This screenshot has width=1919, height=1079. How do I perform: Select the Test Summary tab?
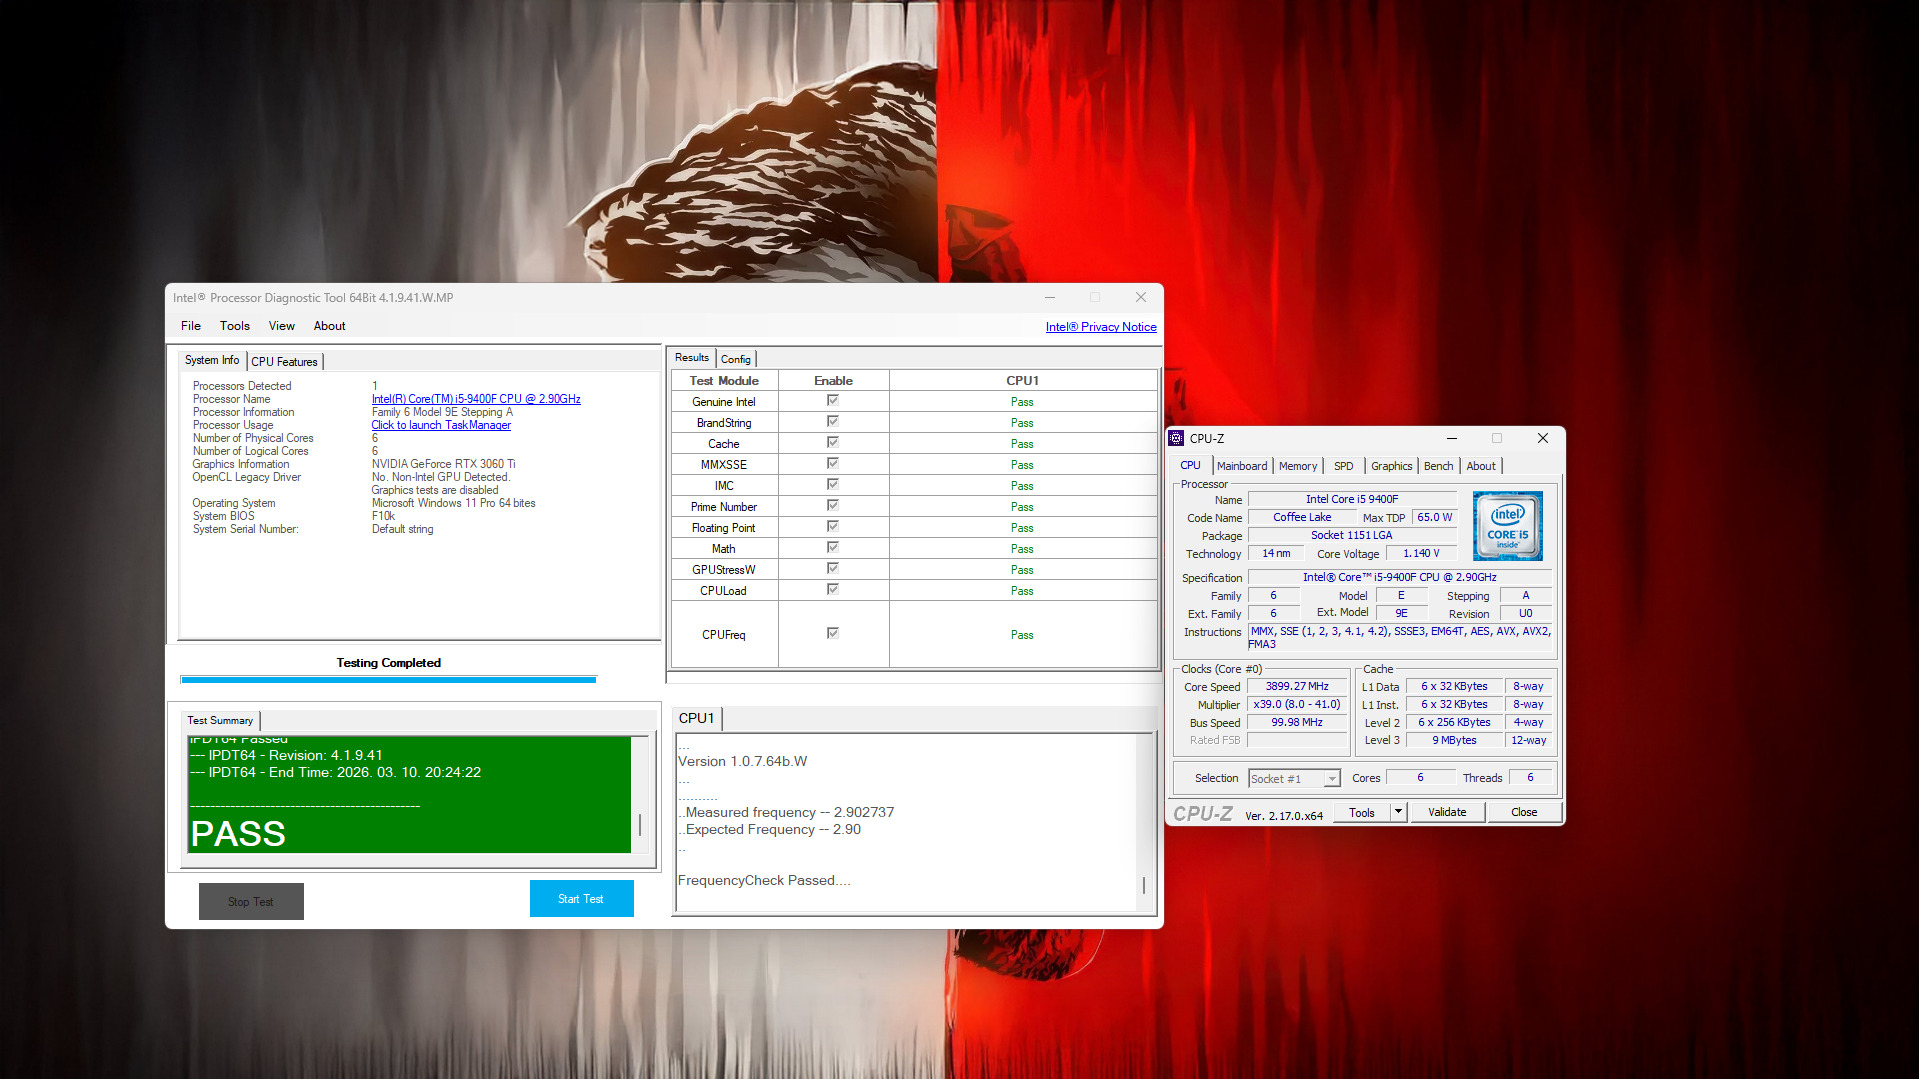click(x=220, y=720)
